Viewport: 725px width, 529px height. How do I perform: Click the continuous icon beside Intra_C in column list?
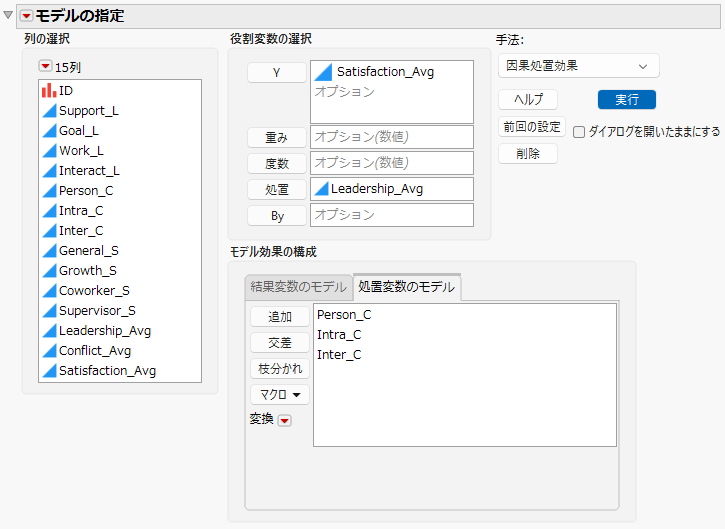(49, 211)
